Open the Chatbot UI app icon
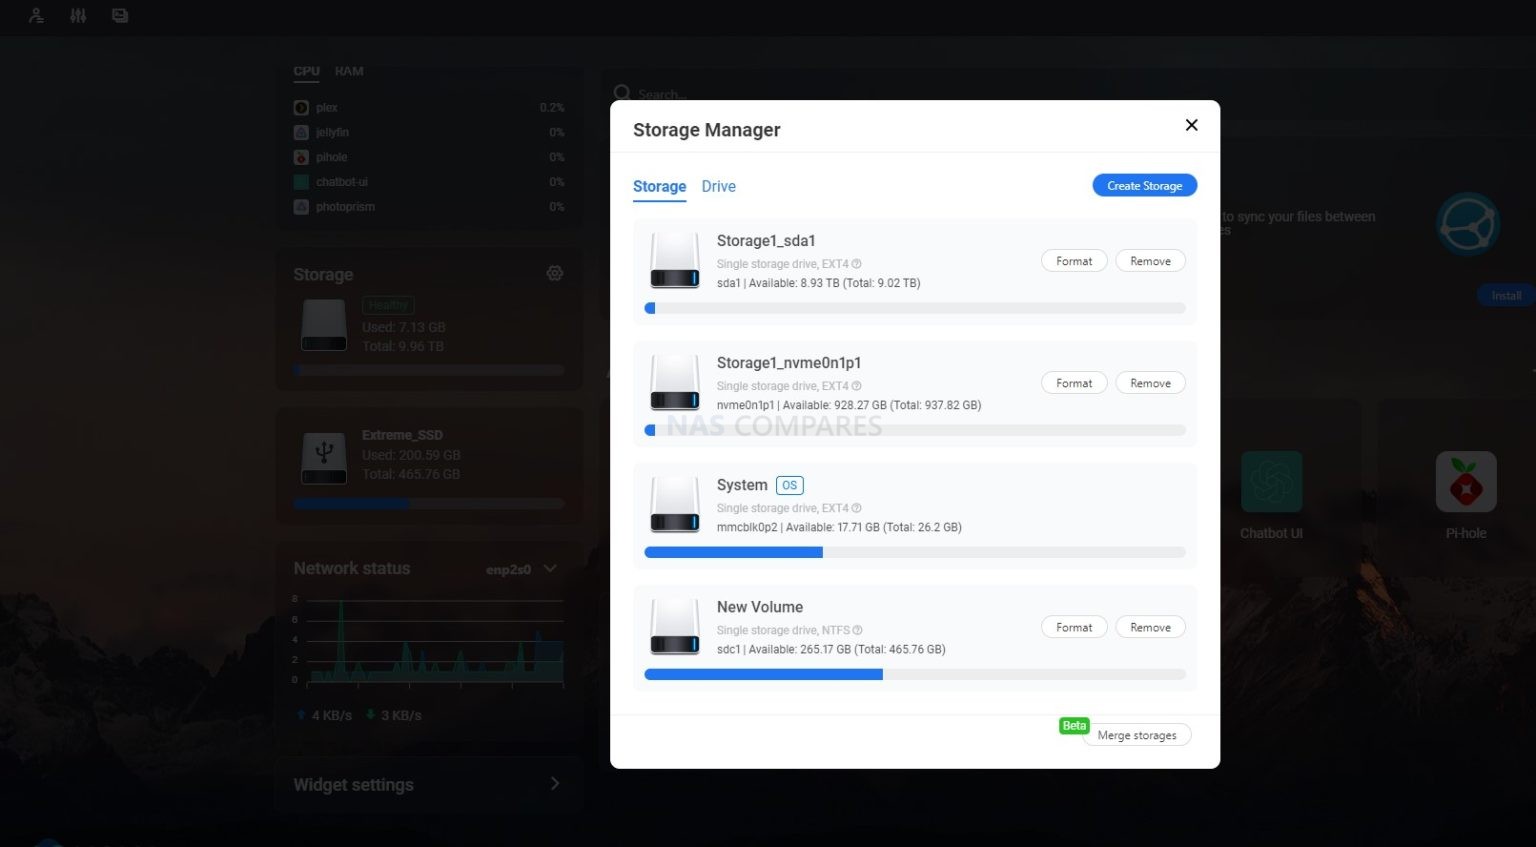This screenshot has width=1536, height=847. (1271, 480)
